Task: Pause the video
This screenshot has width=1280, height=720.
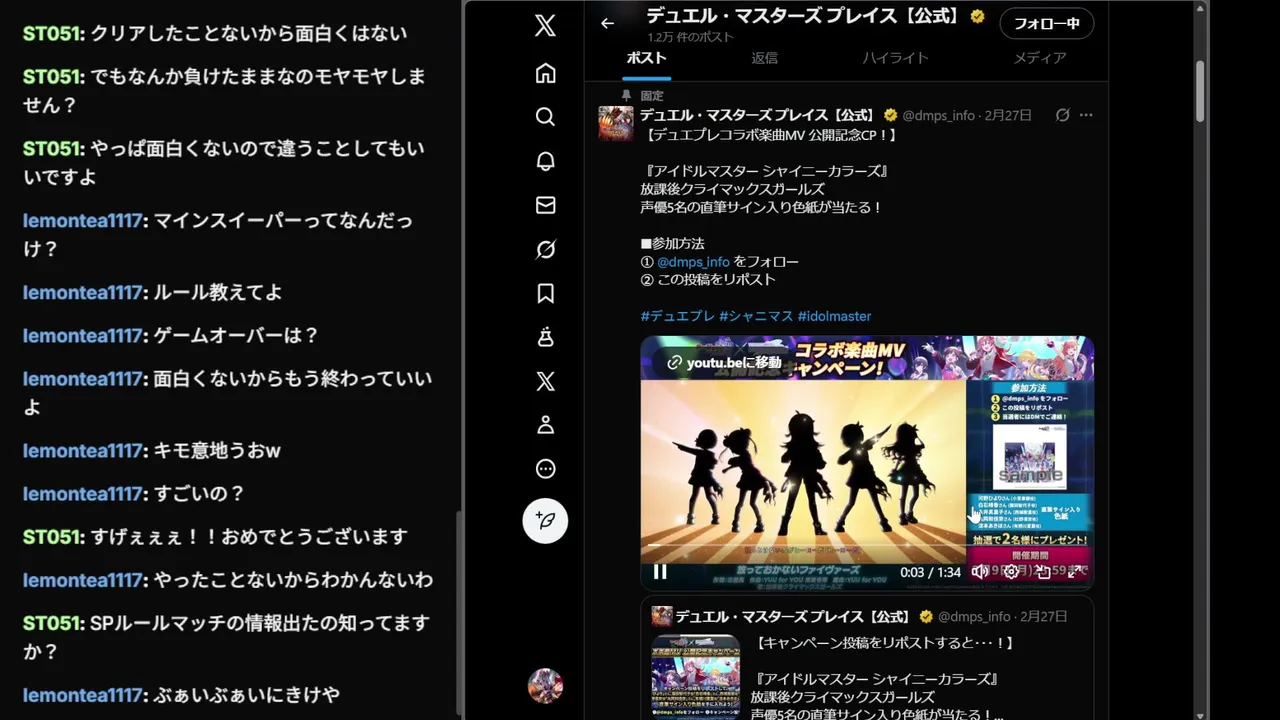Action: pos(660,572)
